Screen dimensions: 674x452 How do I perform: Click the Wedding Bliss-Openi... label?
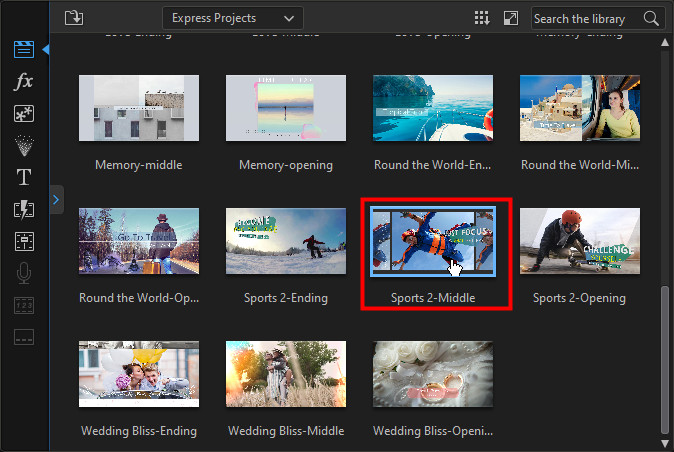pyautogui.click(x=433, y=431)
